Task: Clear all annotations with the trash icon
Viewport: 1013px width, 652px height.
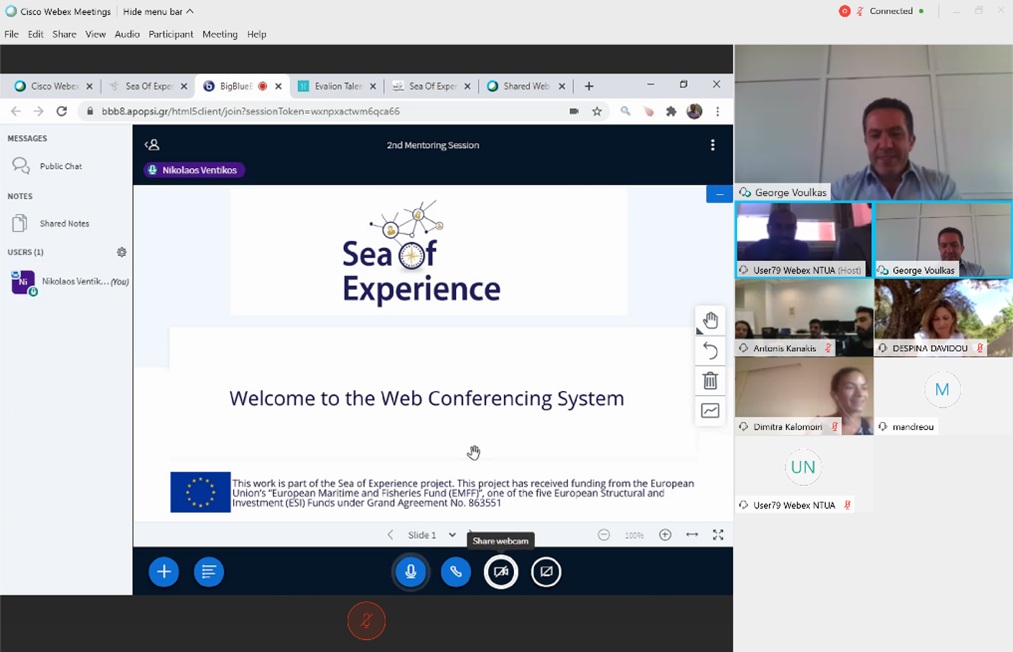Action: pyautogui.click(x=710, y=381)
